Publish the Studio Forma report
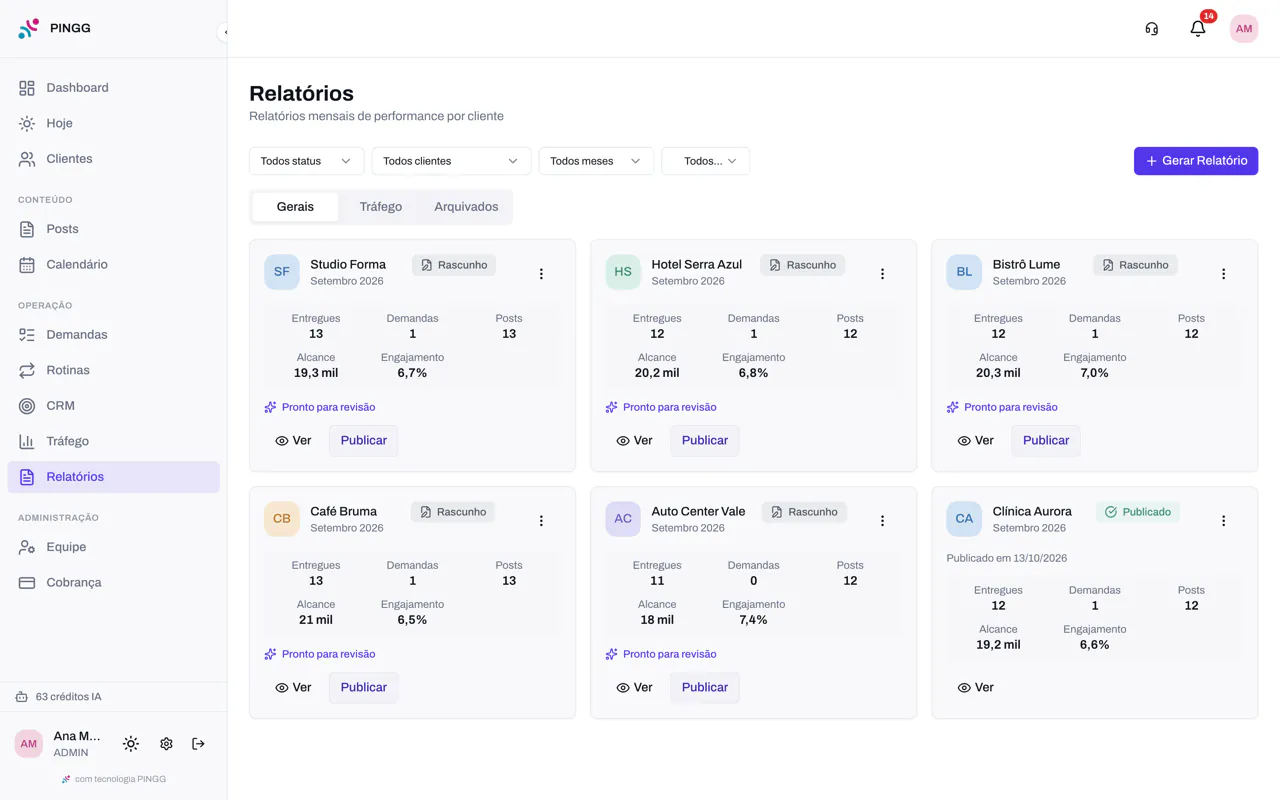The width and height of the screenshot is (1280, 800). click(364, 441)
